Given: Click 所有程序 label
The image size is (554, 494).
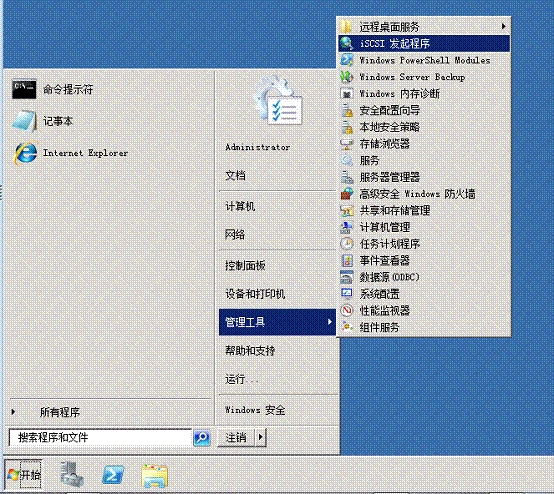Looking at the screenshot, I should pyautogui.click(x=59, y=412).
